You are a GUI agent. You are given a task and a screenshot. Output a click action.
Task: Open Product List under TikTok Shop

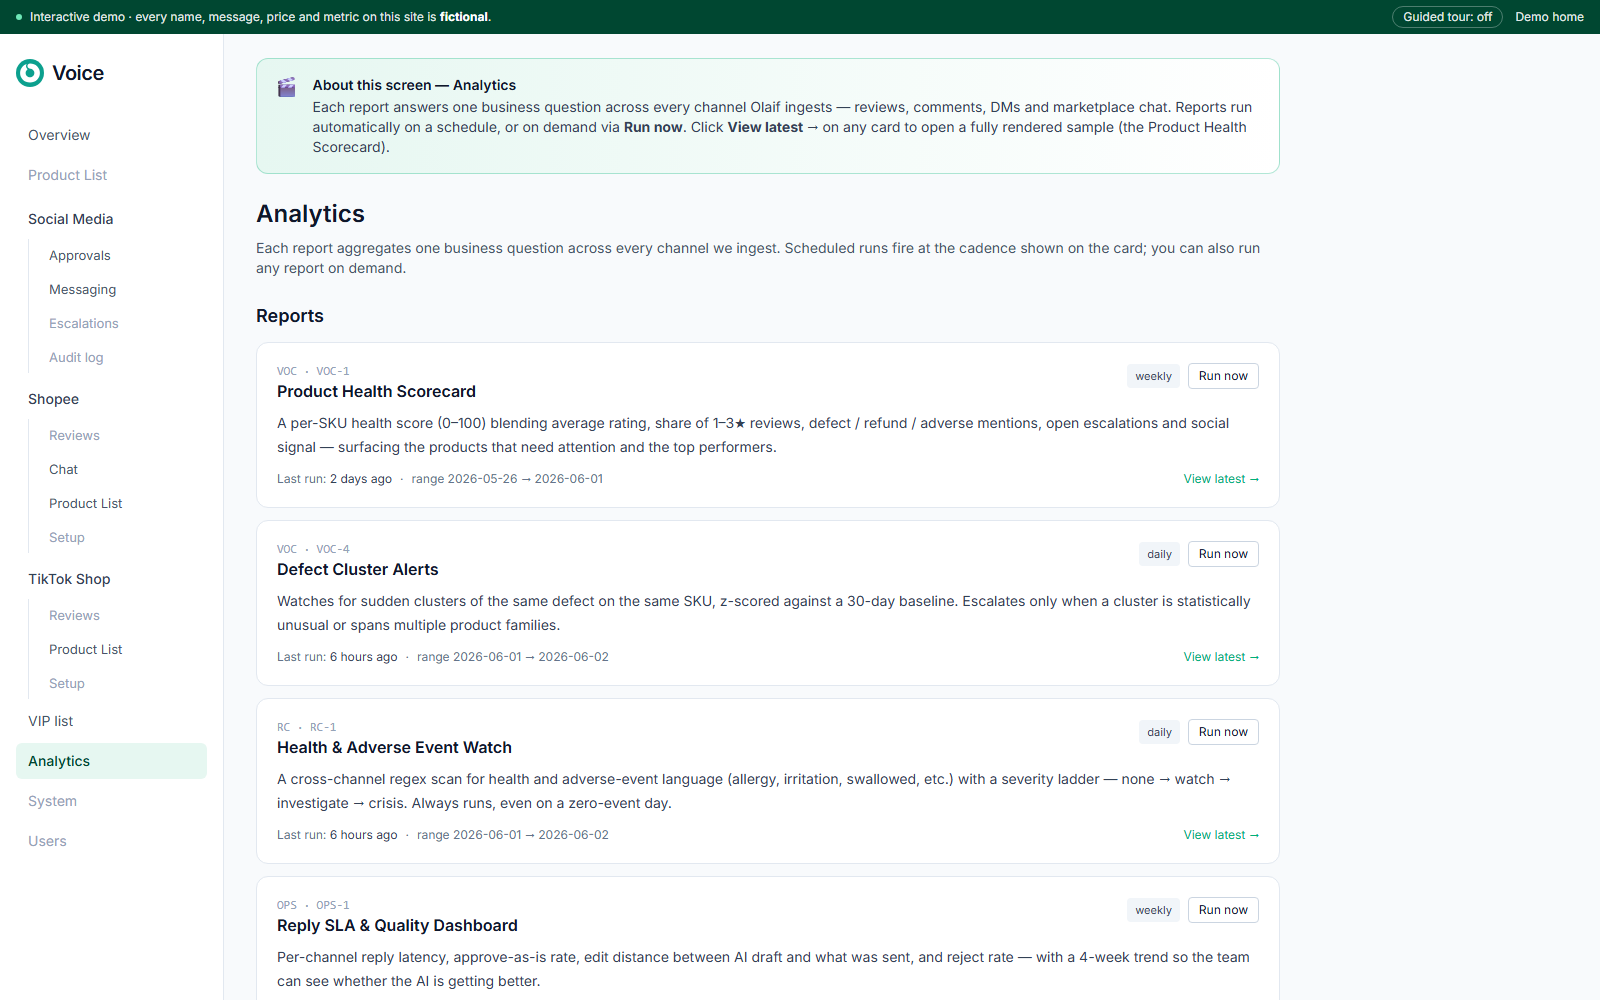coord(85,650)
